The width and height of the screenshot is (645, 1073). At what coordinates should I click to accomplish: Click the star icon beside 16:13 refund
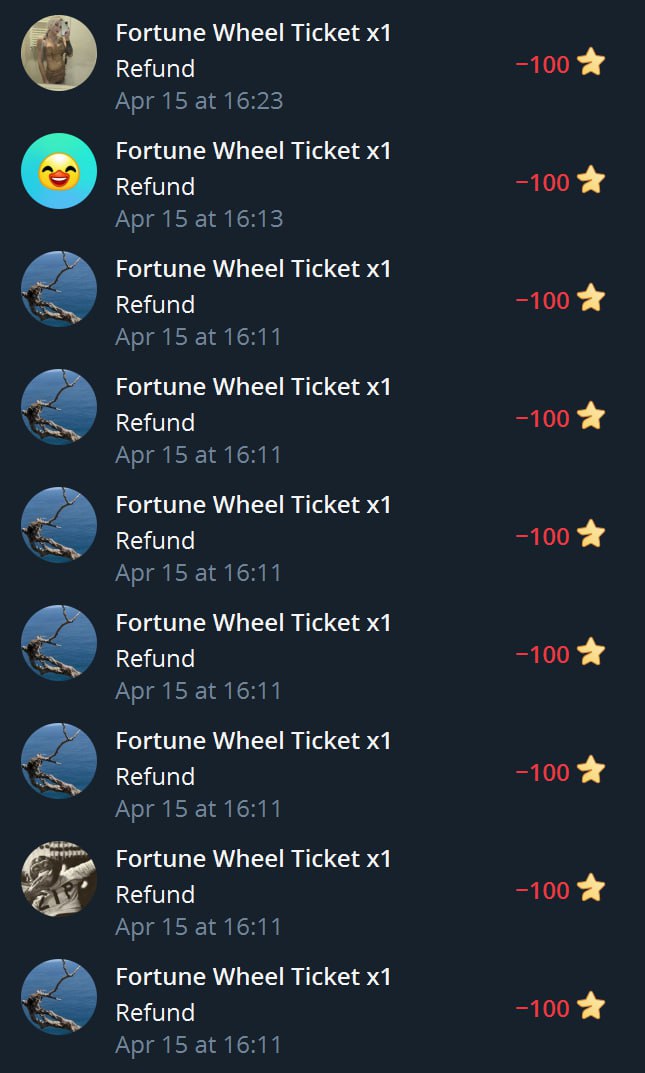point(591,181)
